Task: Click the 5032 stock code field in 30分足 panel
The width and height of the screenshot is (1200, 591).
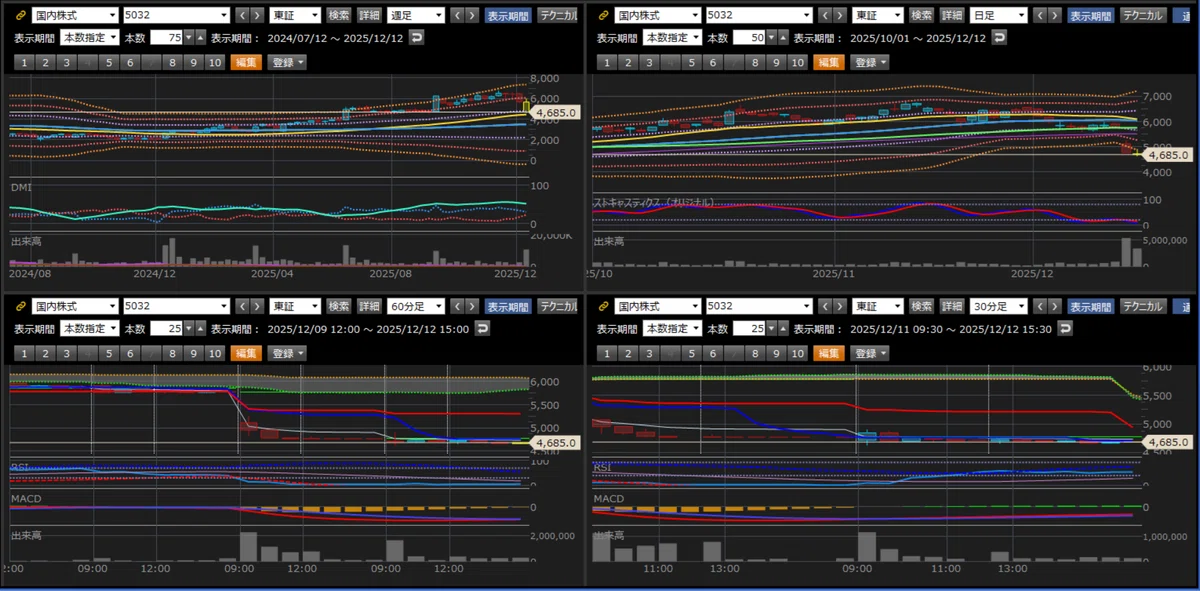Action: 758,307
